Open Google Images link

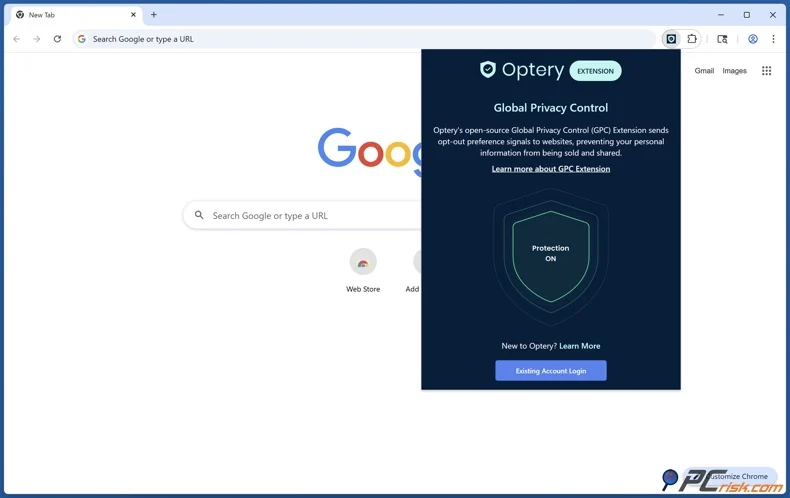click(x=735, y=71)
